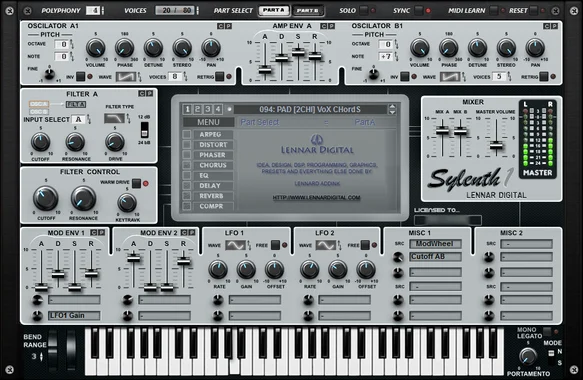This screenshot has height=380, width=583.
Task: Change the LFO 2 wave selector
Action: (326, 245)
